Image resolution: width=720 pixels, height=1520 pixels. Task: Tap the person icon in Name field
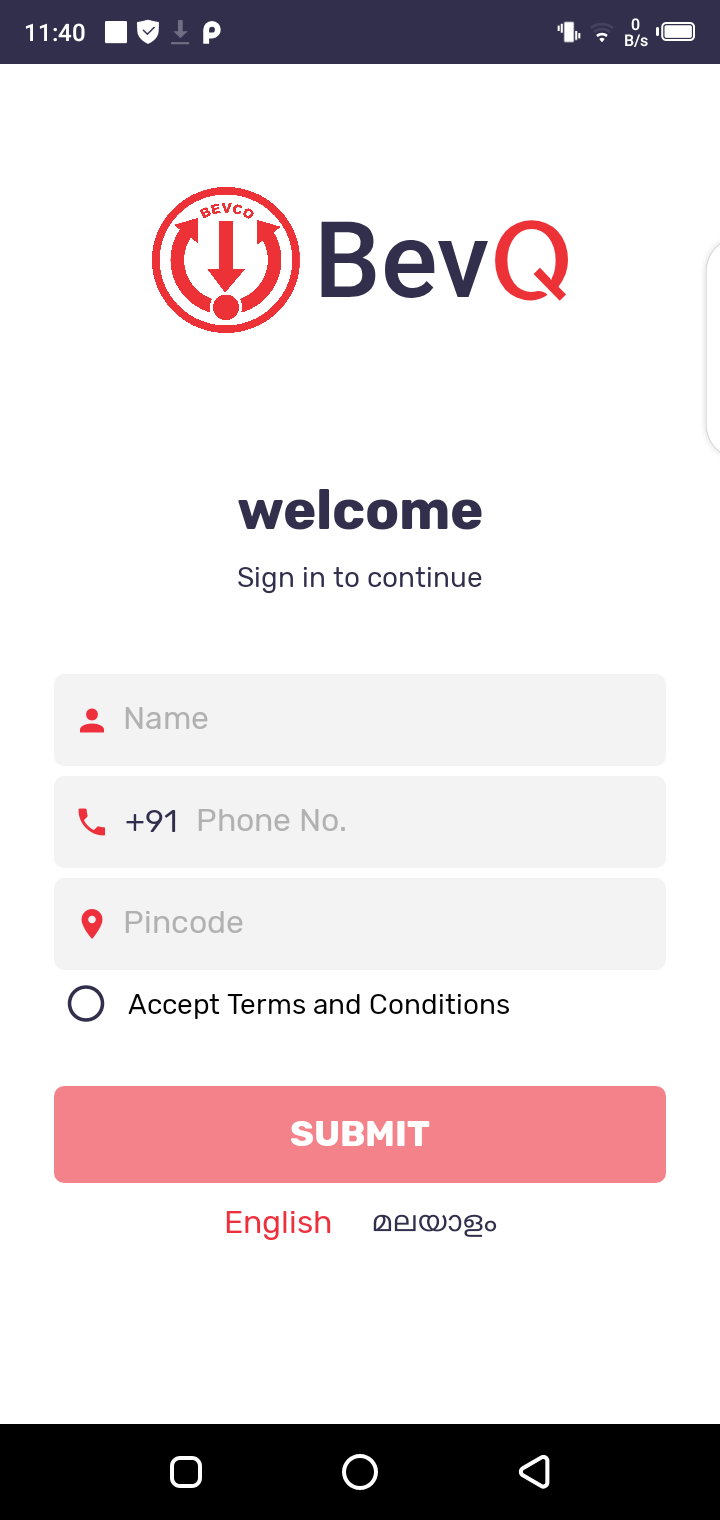click(92, 720)
